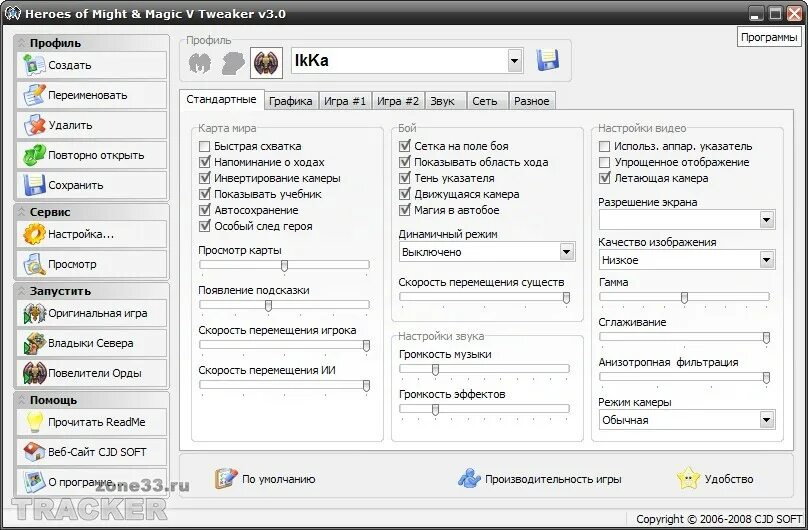Switch to the Сеть tab
The height and width of the screenshot is (530, 808).
(485, 101)
